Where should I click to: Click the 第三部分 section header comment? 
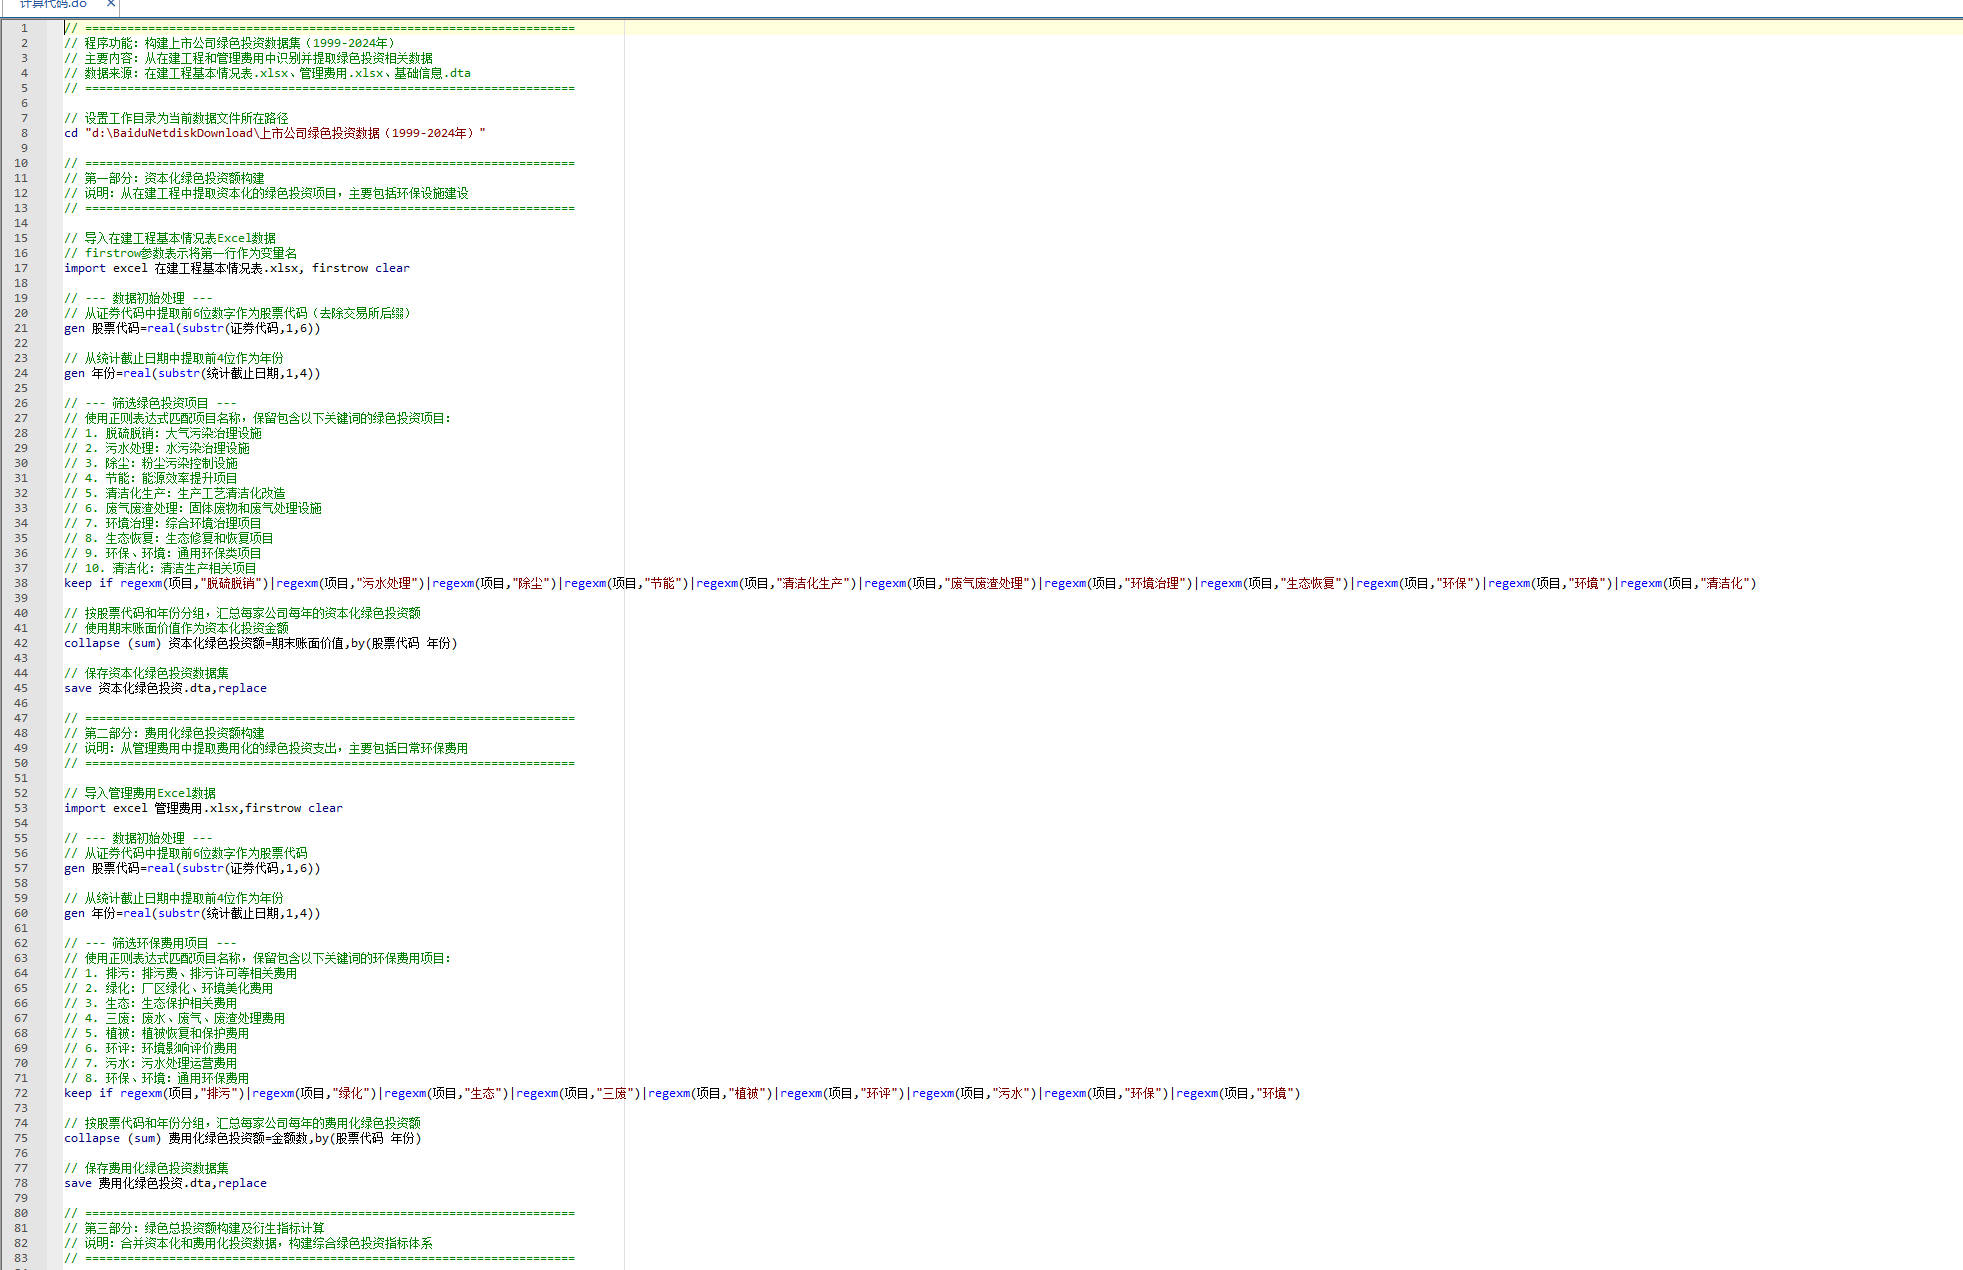[195, 1228]
